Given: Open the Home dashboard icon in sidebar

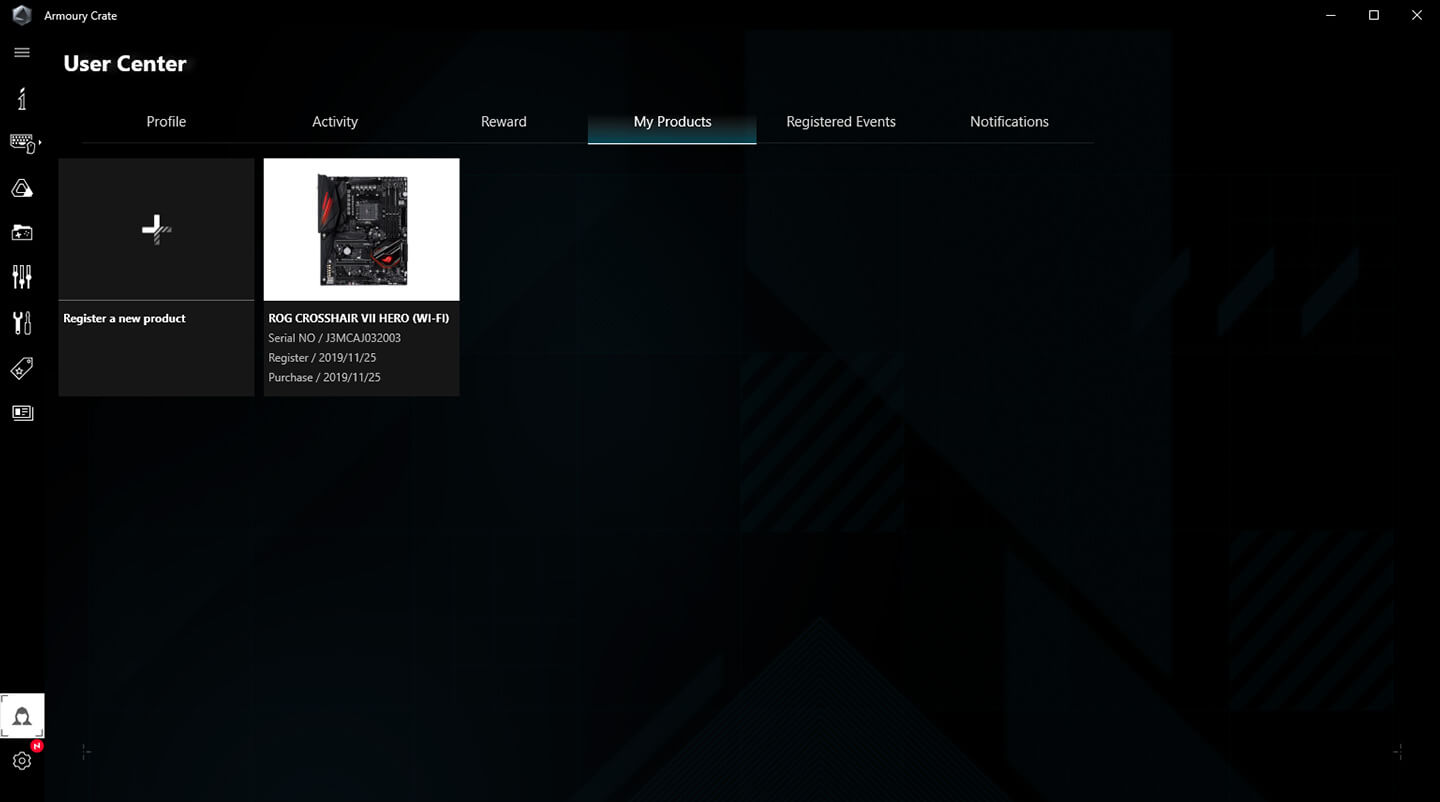Looking at the screenshot, I should coord(22,98).
